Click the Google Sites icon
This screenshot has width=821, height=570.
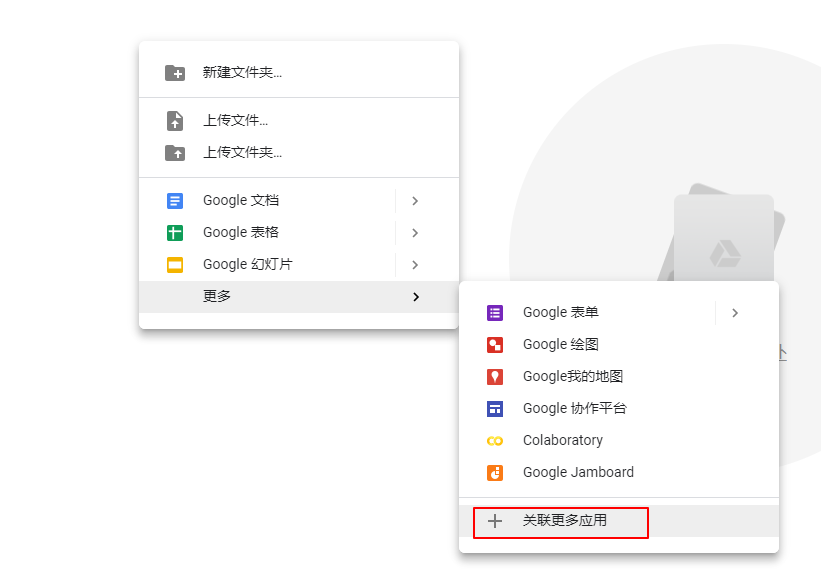495,409
